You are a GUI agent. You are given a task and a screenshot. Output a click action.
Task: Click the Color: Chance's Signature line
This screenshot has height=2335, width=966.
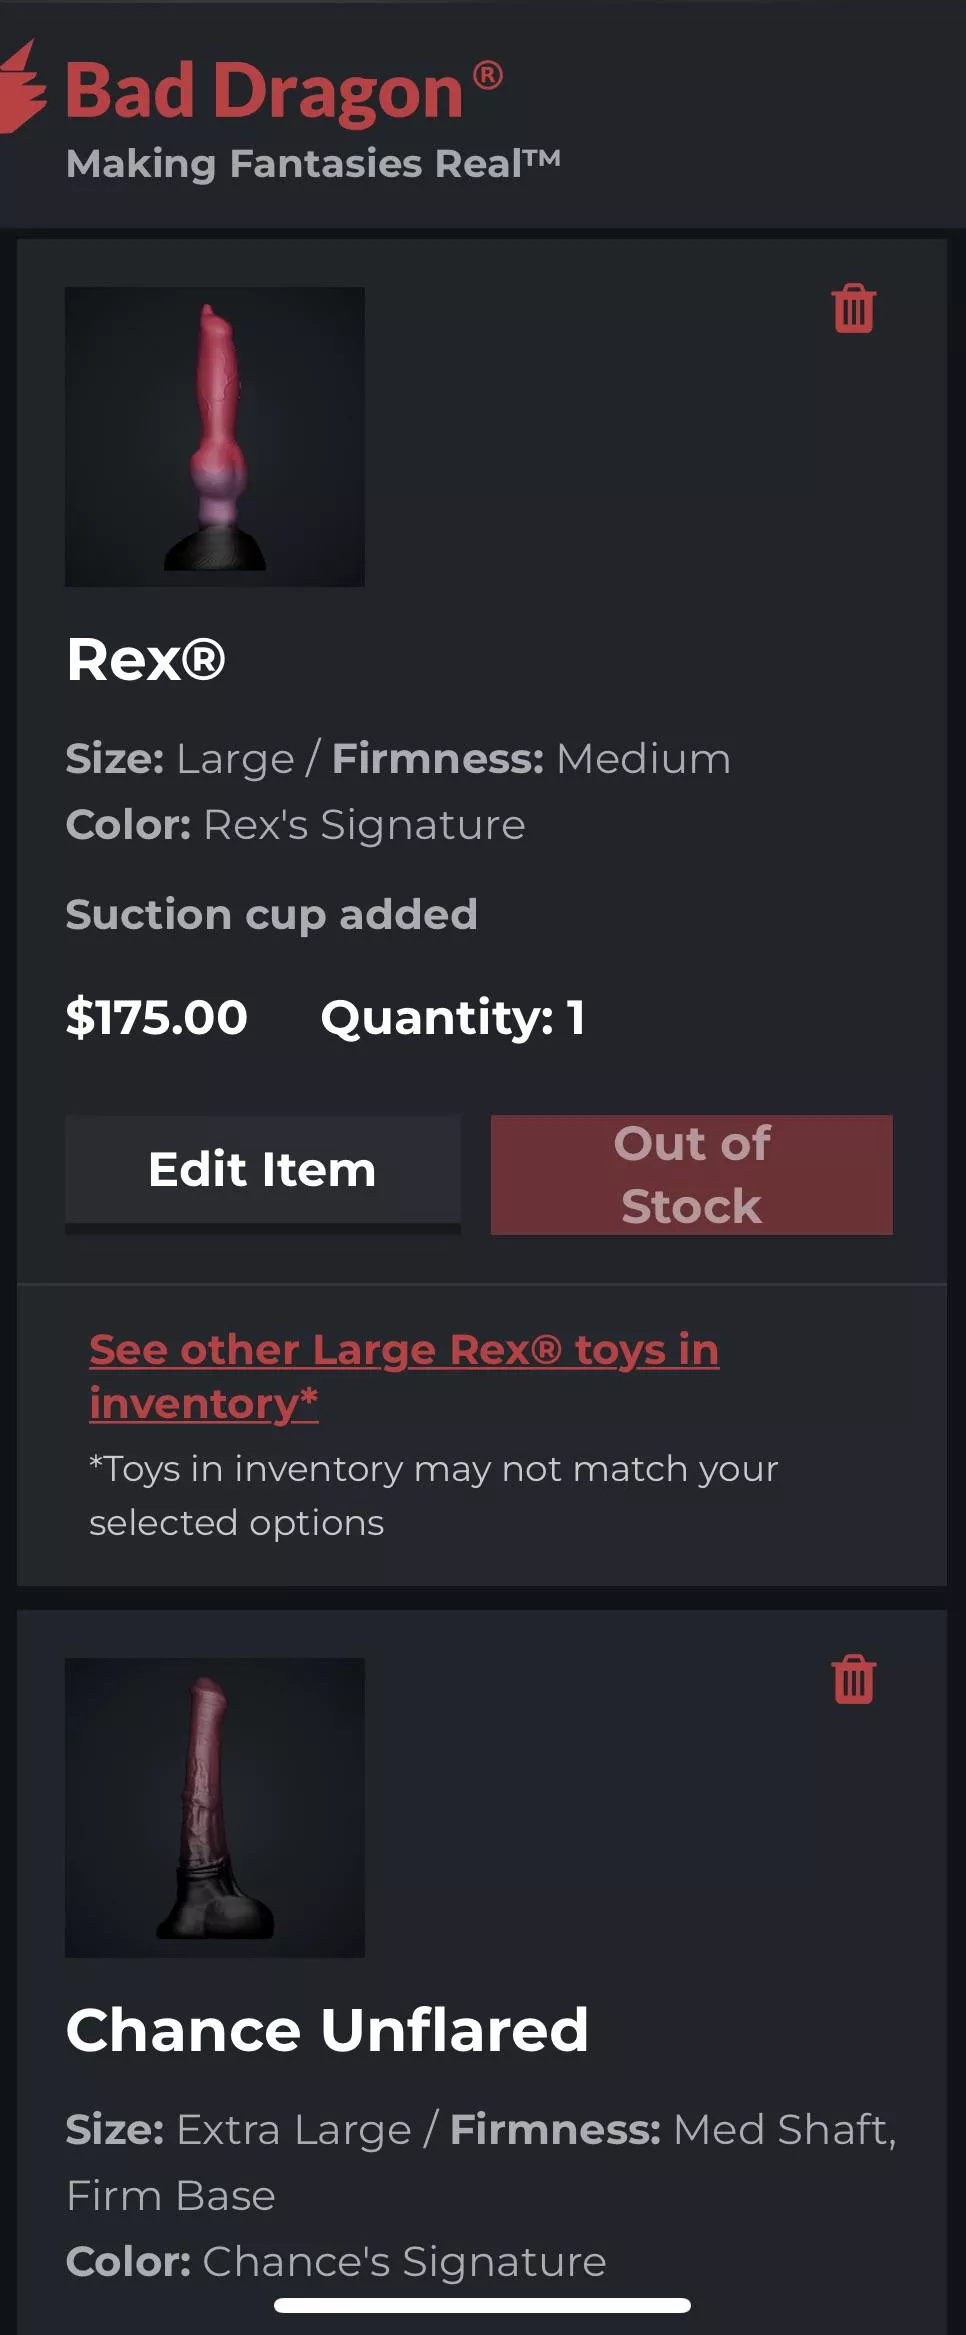click(336, 2261)
